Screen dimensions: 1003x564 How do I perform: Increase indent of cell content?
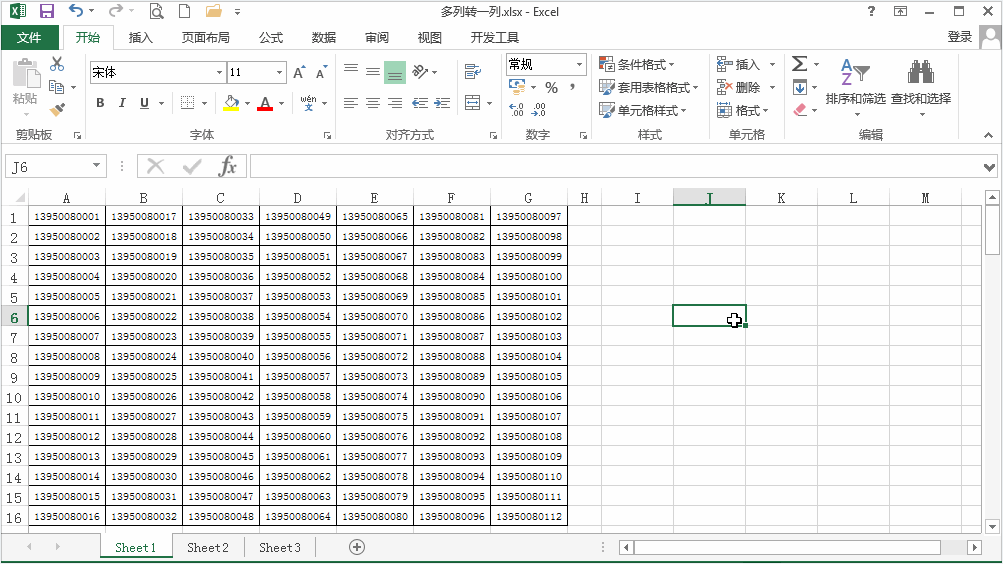(x=442, y=103)
